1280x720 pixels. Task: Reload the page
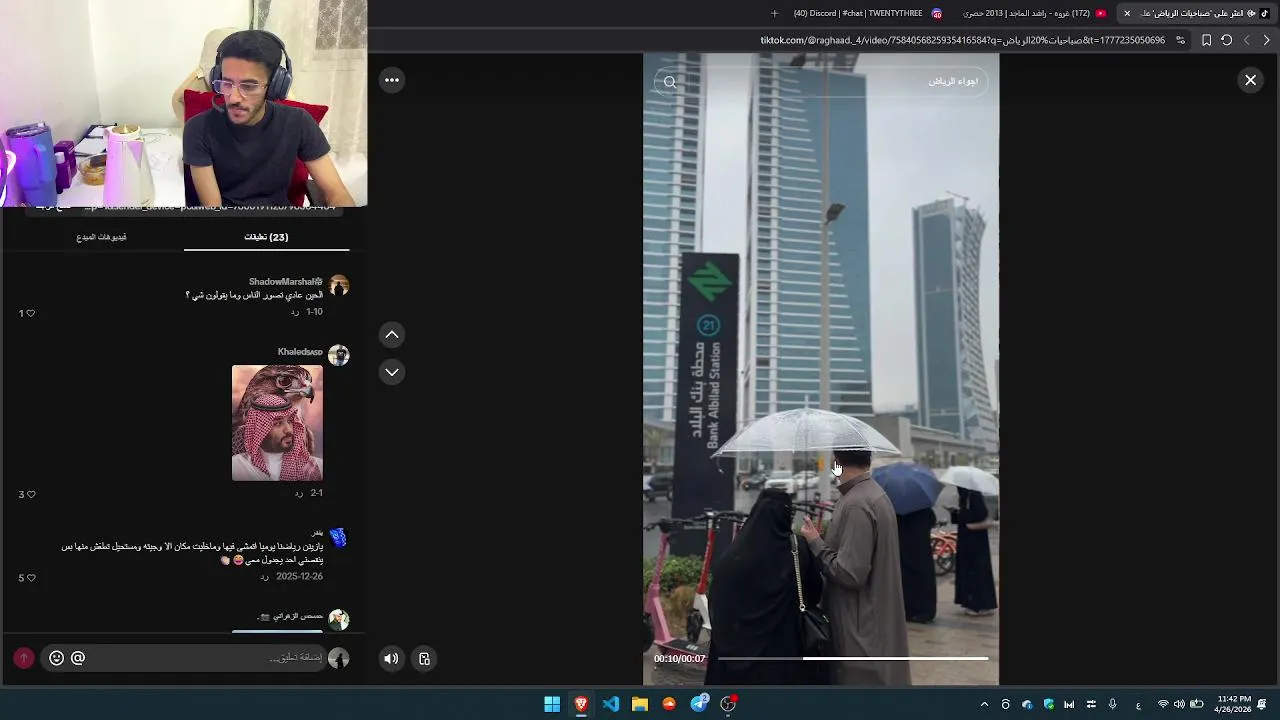(1226, 40)
